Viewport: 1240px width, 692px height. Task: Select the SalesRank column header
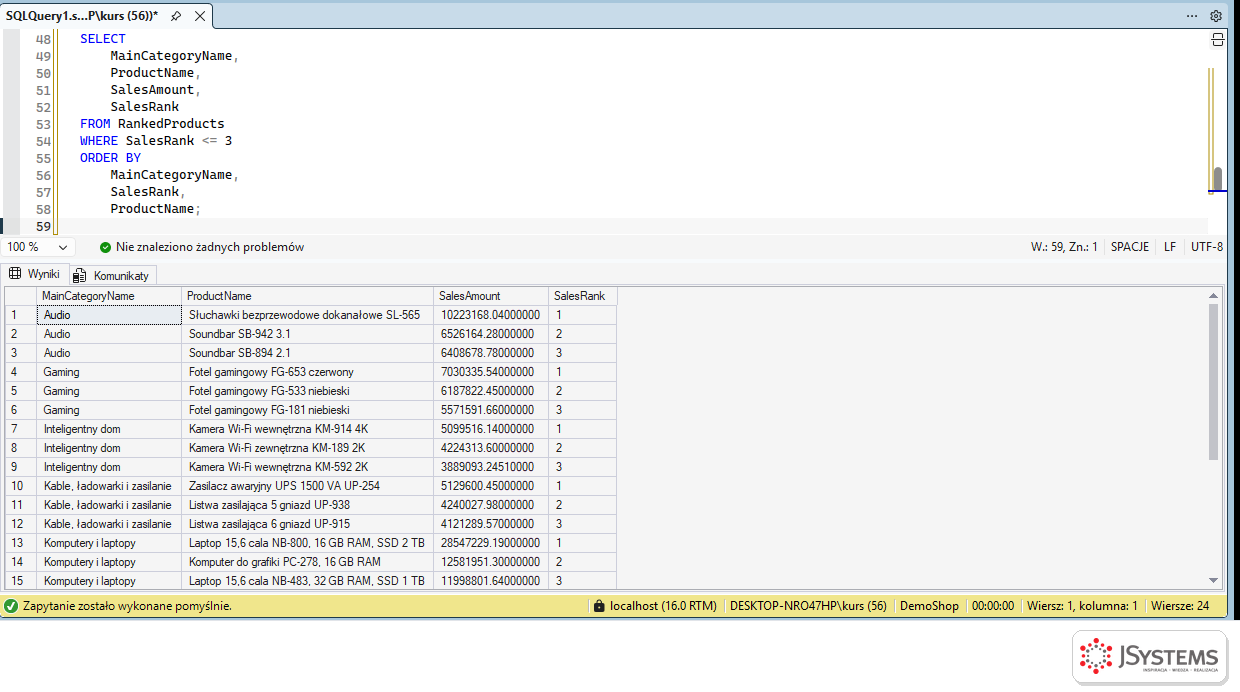point(583,296)
